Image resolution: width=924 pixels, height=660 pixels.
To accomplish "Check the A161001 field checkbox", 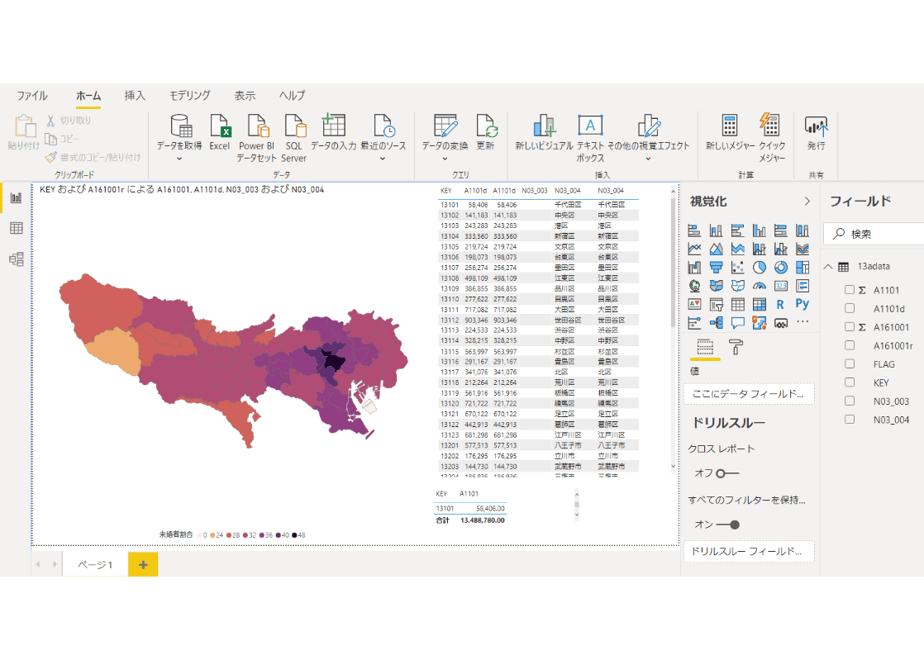I will pyautogui.click(x=849, y=326).
